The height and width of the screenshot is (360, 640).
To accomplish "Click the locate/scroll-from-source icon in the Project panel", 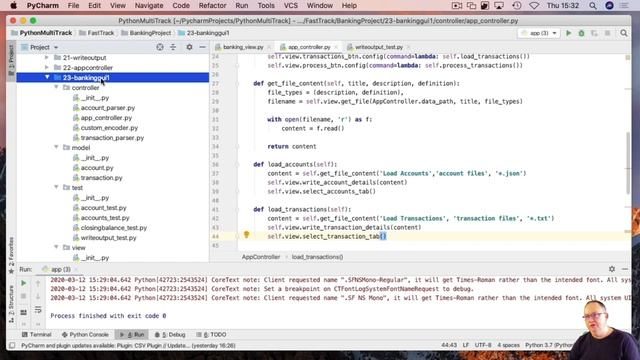I will coord(160,47).
